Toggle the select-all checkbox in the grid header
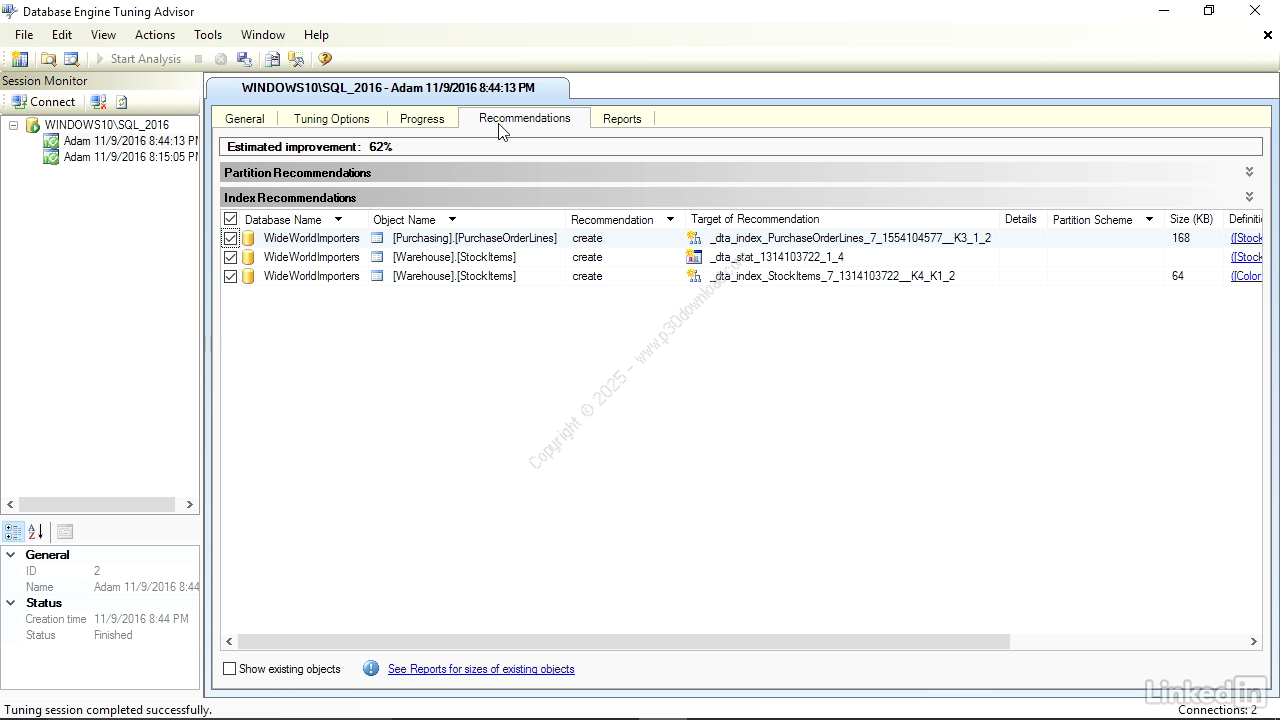Screen dimensions: 1280x720 point(231,219)
